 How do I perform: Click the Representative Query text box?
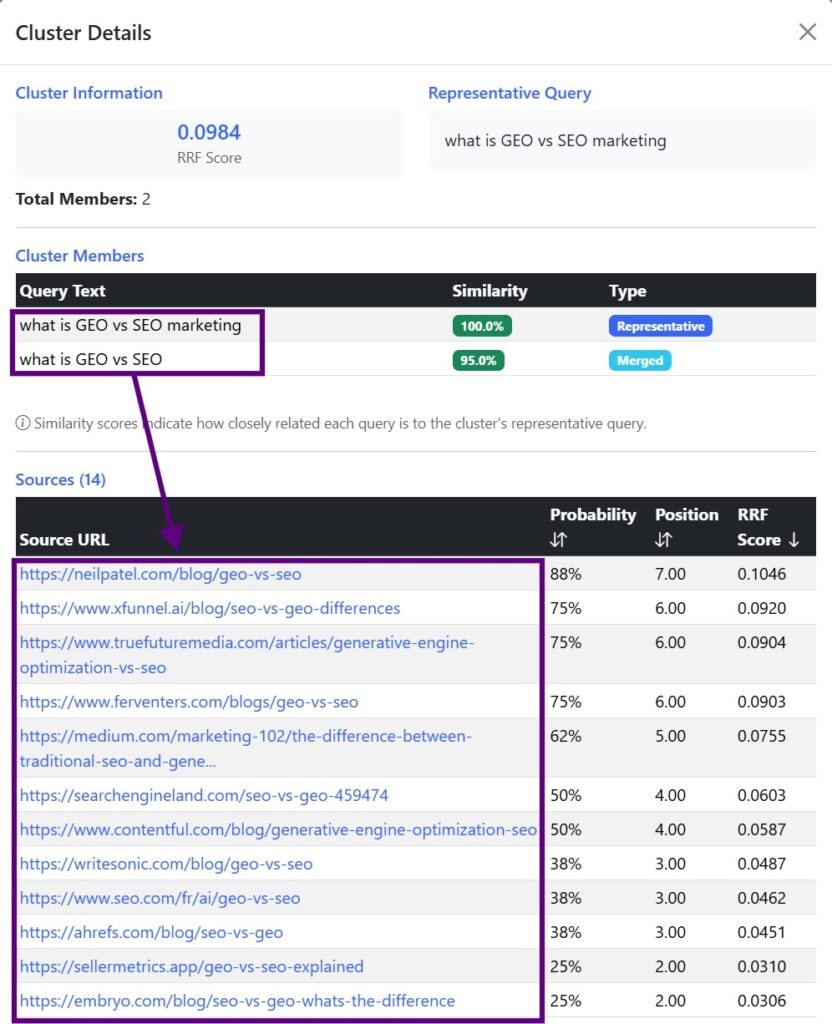tap(622, 140)
